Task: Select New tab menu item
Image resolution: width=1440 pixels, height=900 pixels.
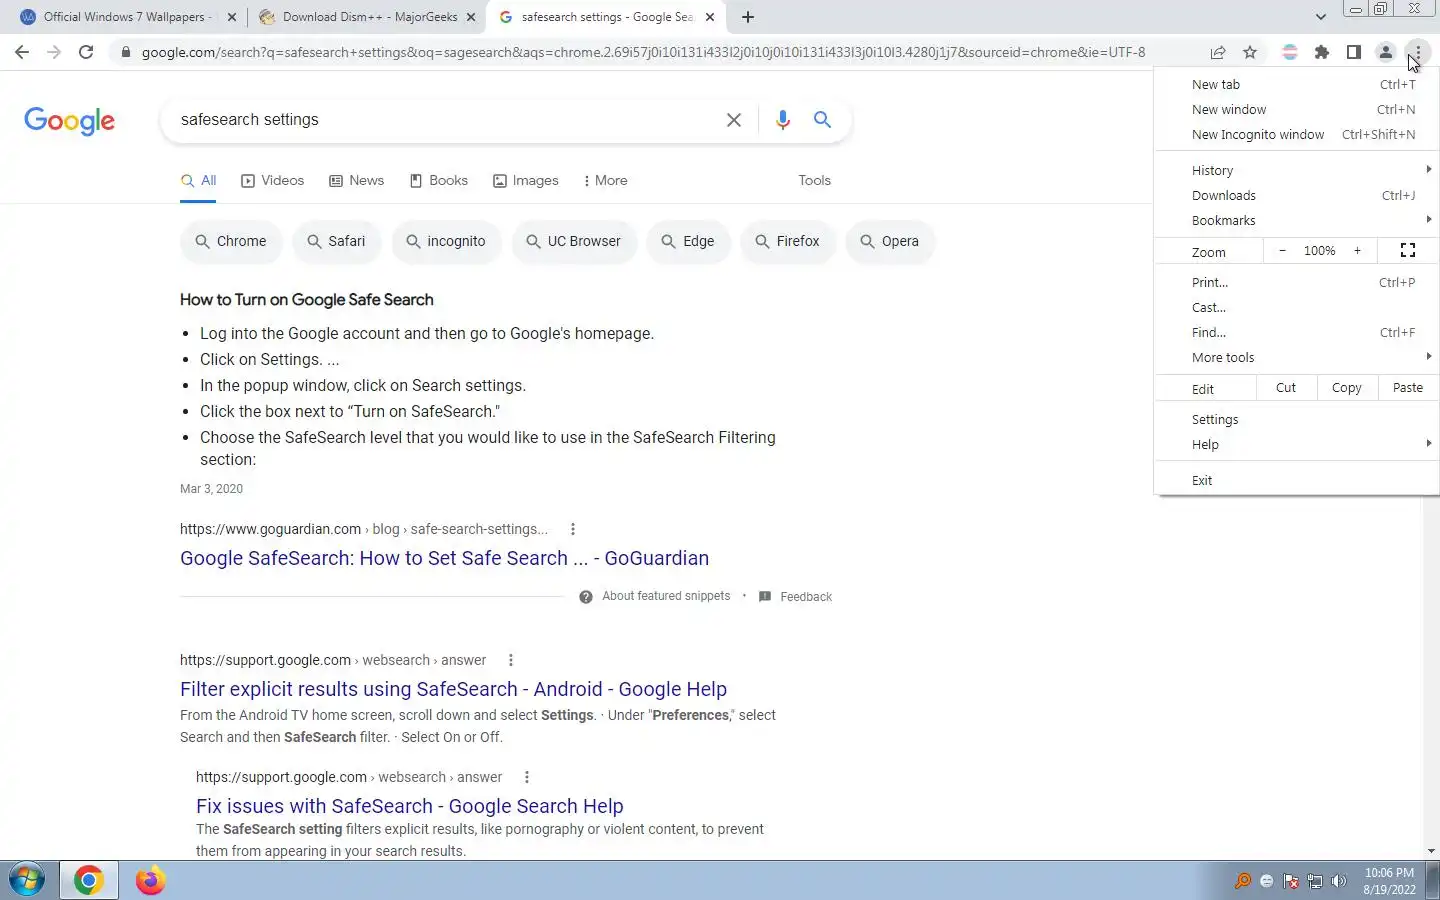Action: click(1297, 85)
